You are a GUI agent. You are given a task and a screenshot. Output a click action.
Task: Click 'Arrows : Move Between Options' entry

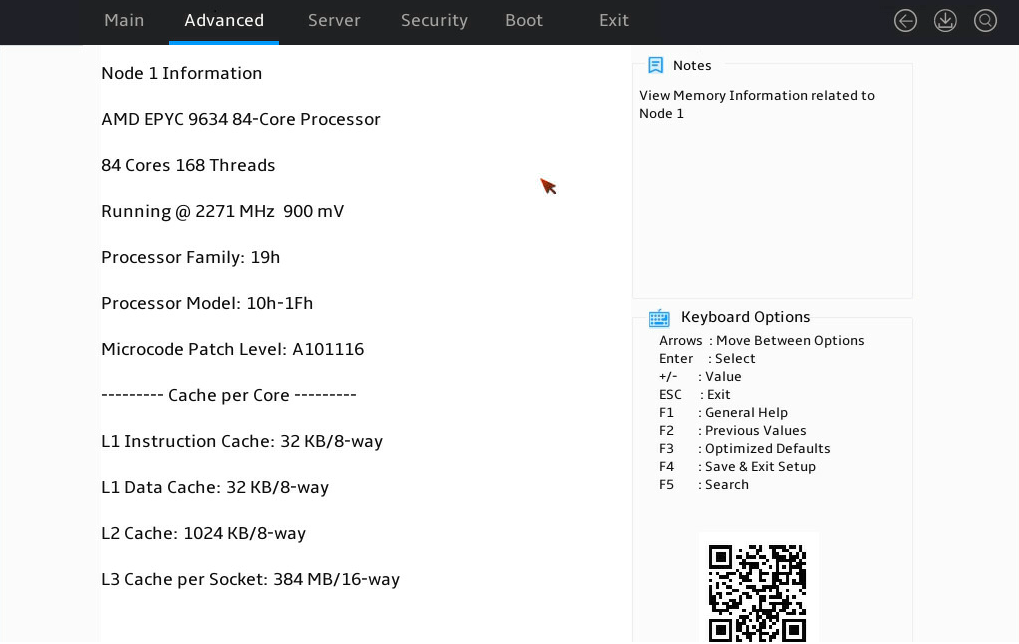[x=762, y=341]
